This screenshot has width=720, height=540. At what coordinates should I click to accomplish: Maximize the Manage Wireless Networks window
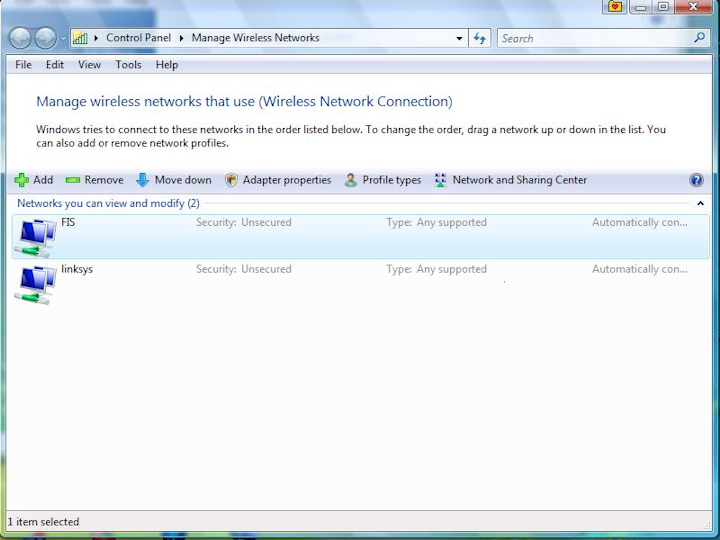(663, 6)
